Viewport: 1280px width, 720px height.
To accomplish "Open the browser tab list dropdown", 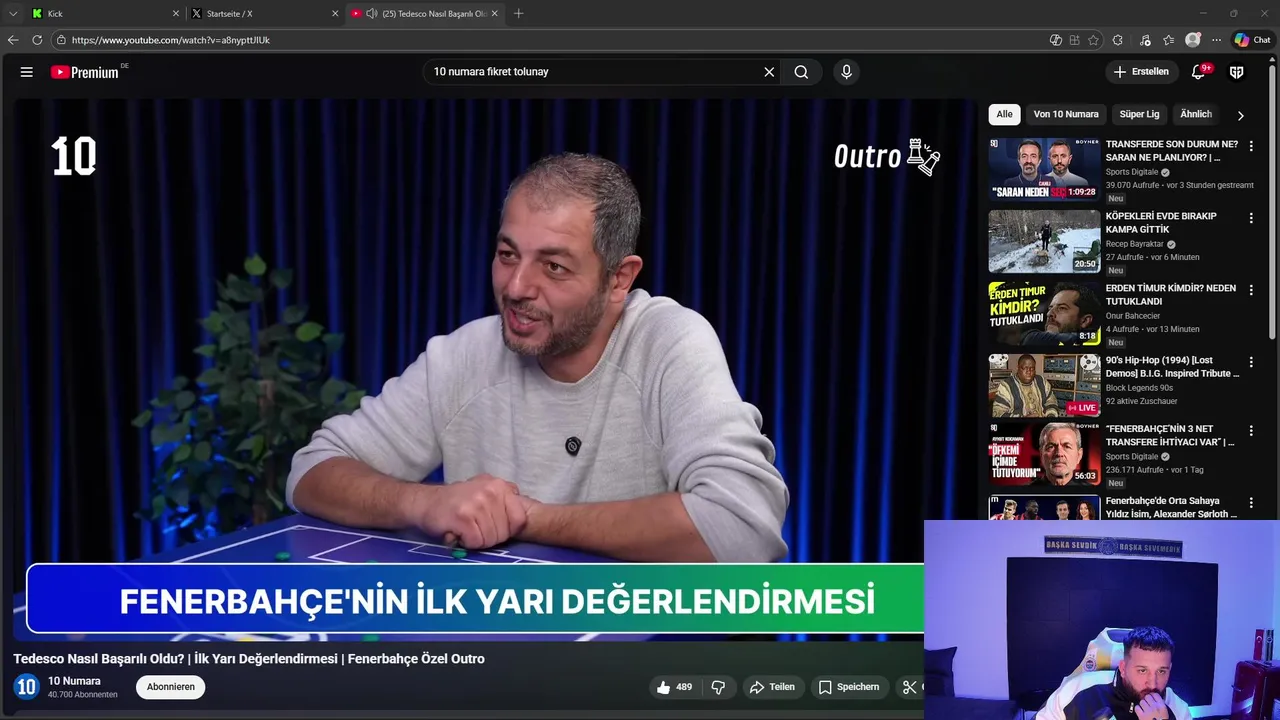I will [x=13, y=14].
